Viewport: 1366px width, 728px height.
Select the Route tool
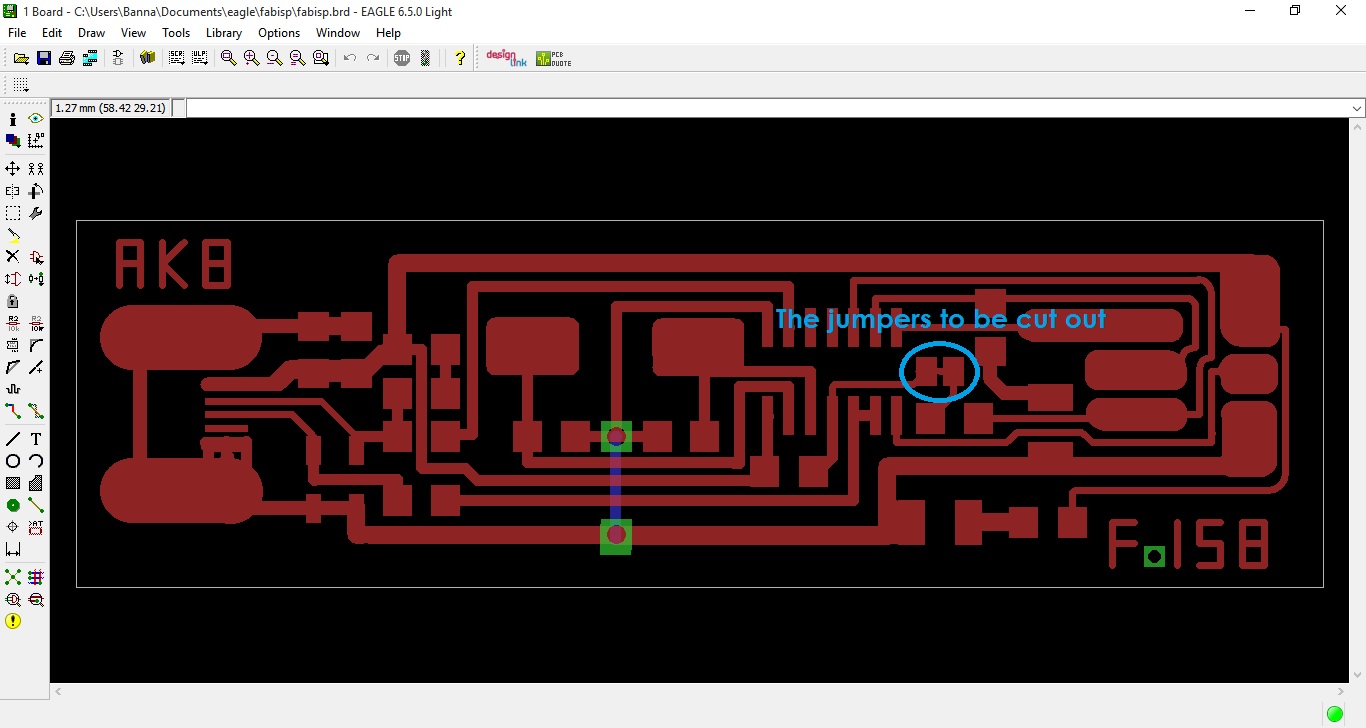(x=13, y=411)
